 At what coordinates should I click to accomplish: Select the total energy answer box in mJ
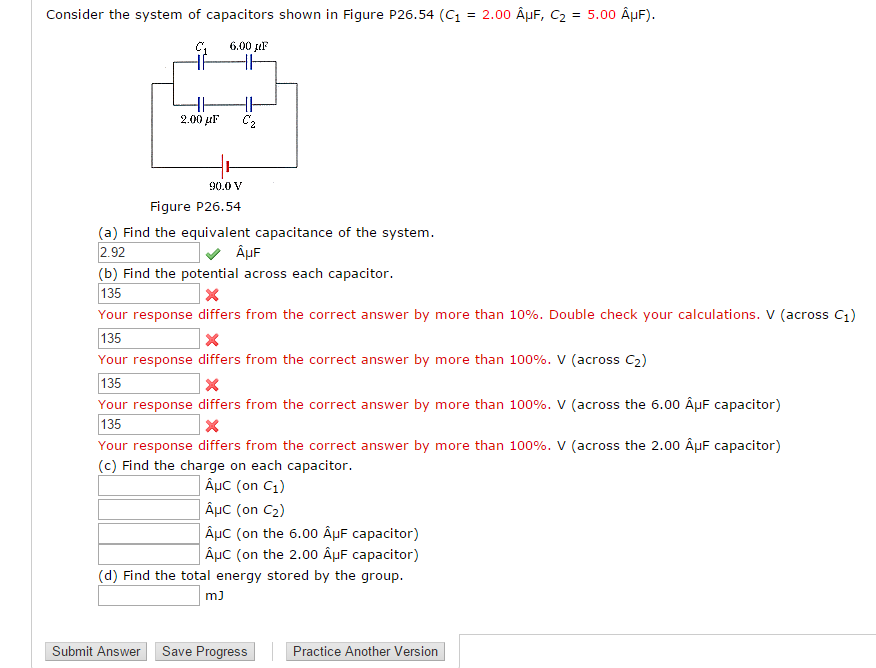tap(148, 594)
